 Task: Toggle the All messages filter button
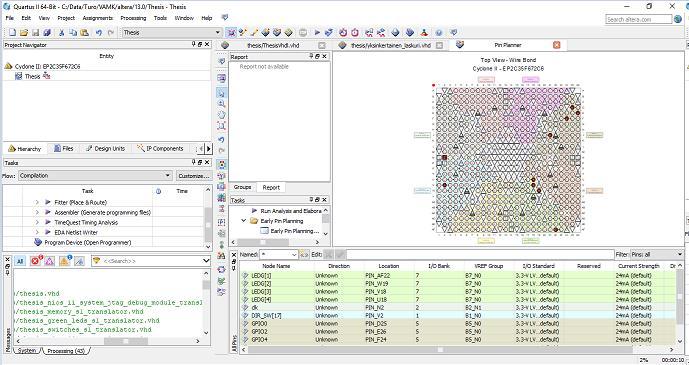coord(20,261)
